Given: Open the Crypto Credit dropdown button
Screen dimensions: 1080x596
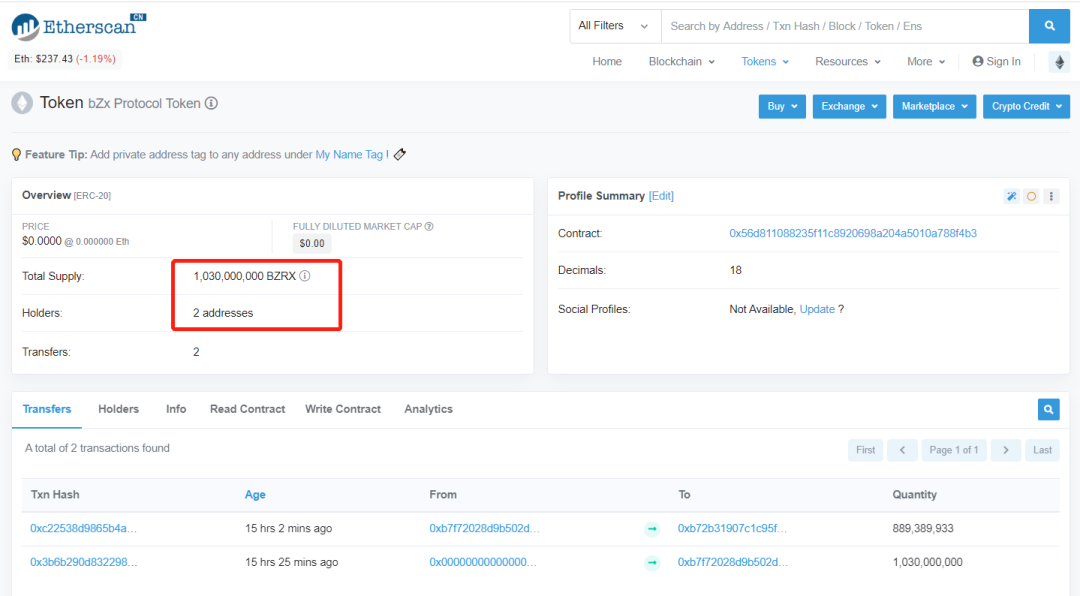Looking at the screenshot, I should coord(1026,106).
